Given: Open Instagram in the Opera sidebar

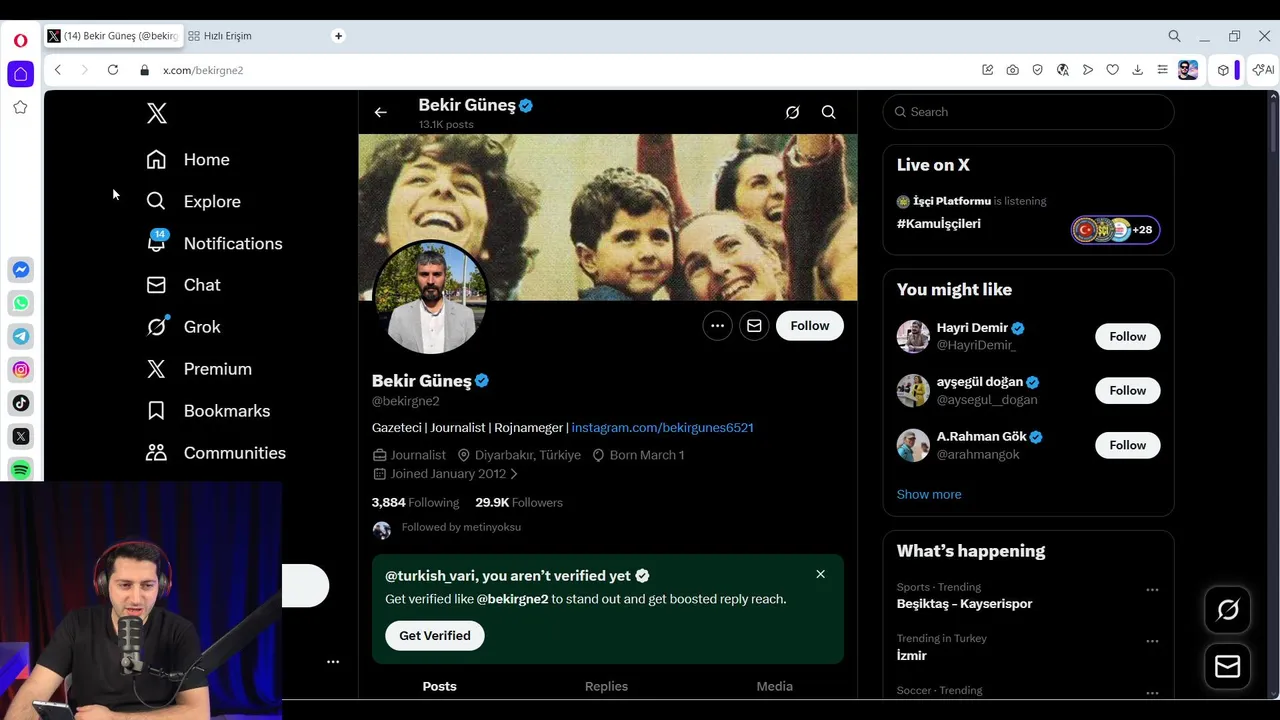Looking at the screenshot, I should [x=21, y=370].
